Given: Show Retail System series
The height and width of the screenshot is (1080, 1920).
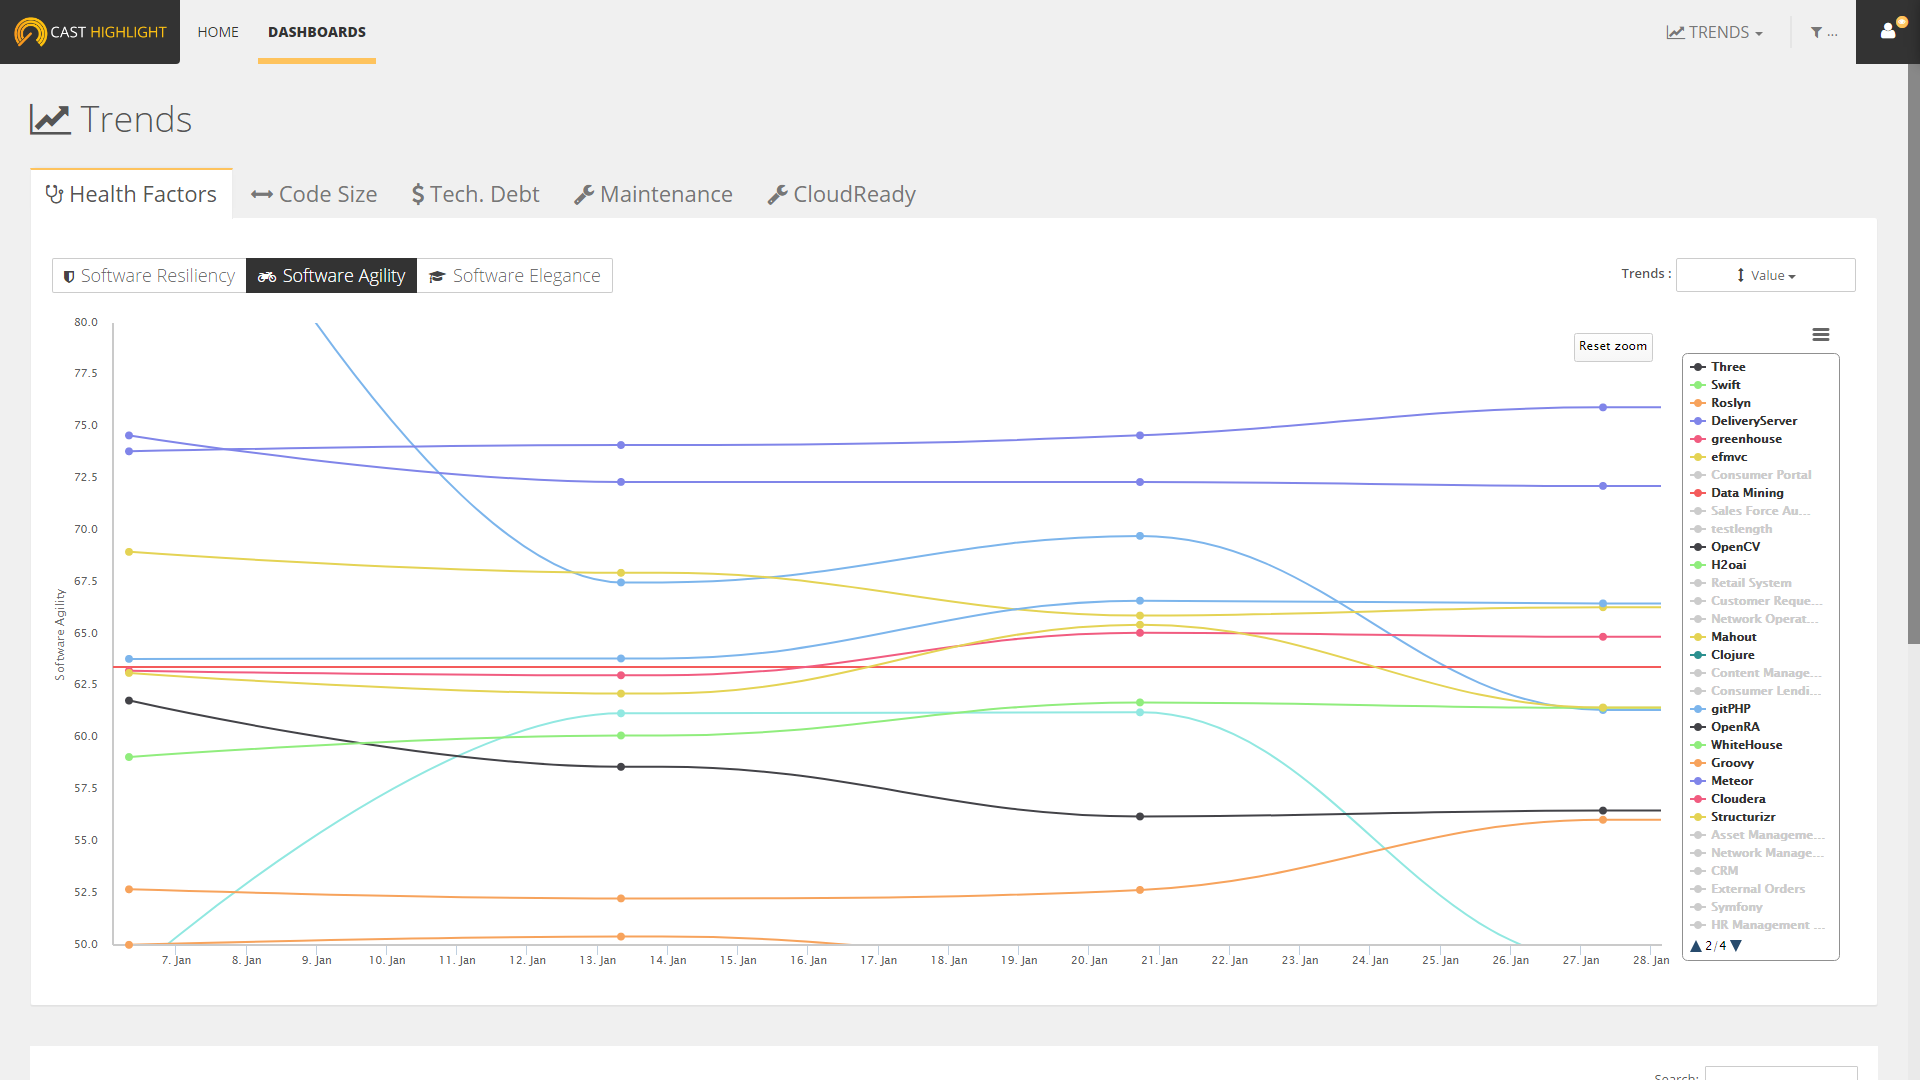Looking at the screenshot, I should (x=1742, y=583).
